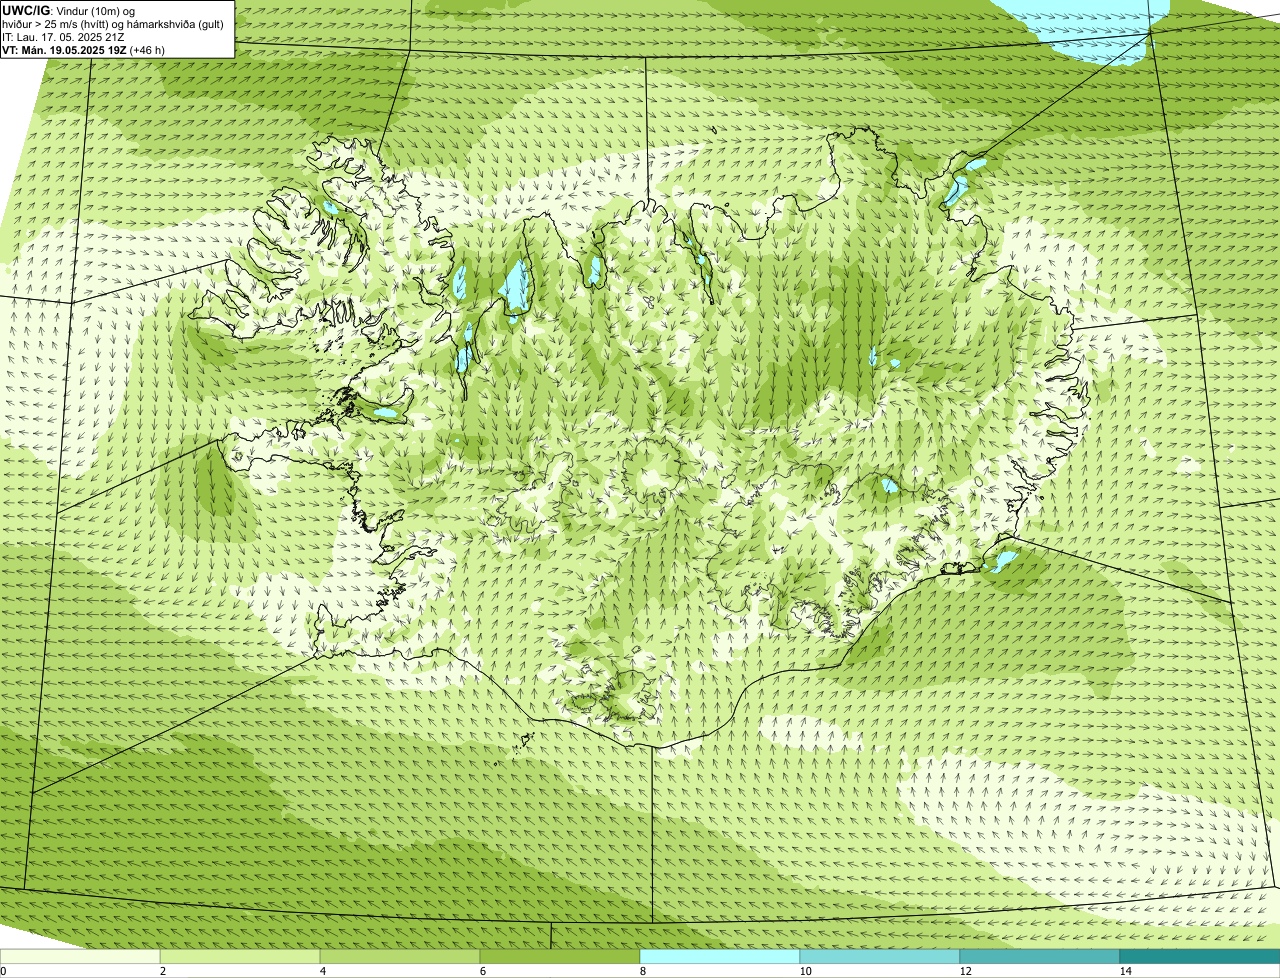
Task: Click the pale yellow 0–2 legend swatch
Action: [80, 956]
